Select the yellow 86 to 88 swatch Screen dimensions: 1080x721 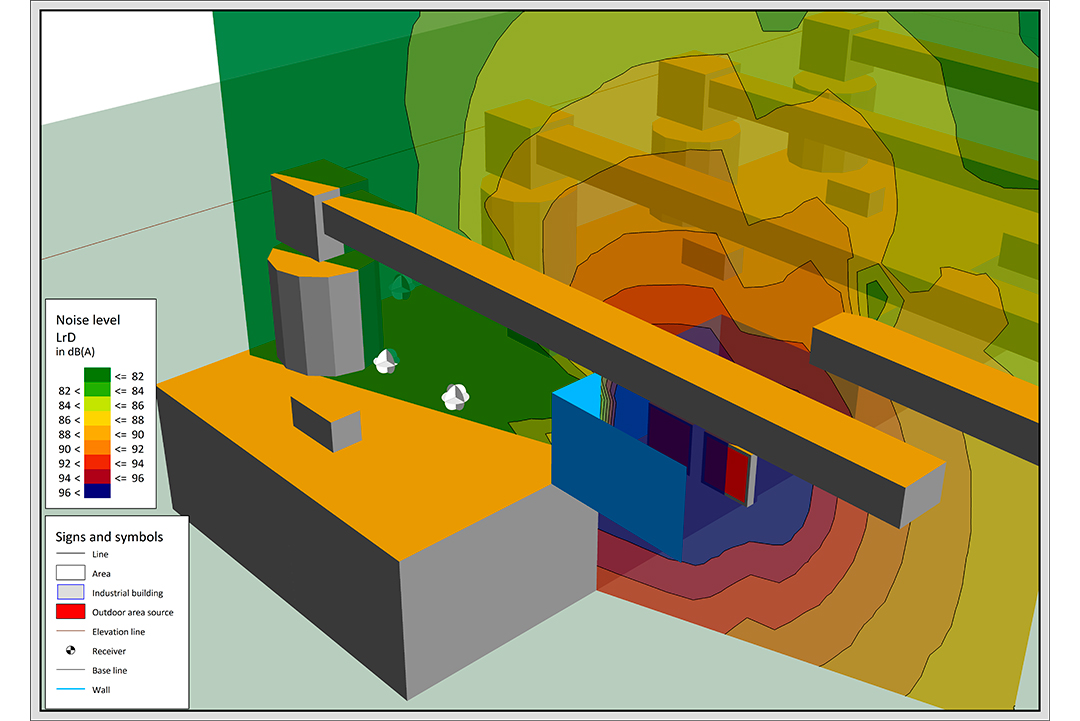click(x=97, y=419)
